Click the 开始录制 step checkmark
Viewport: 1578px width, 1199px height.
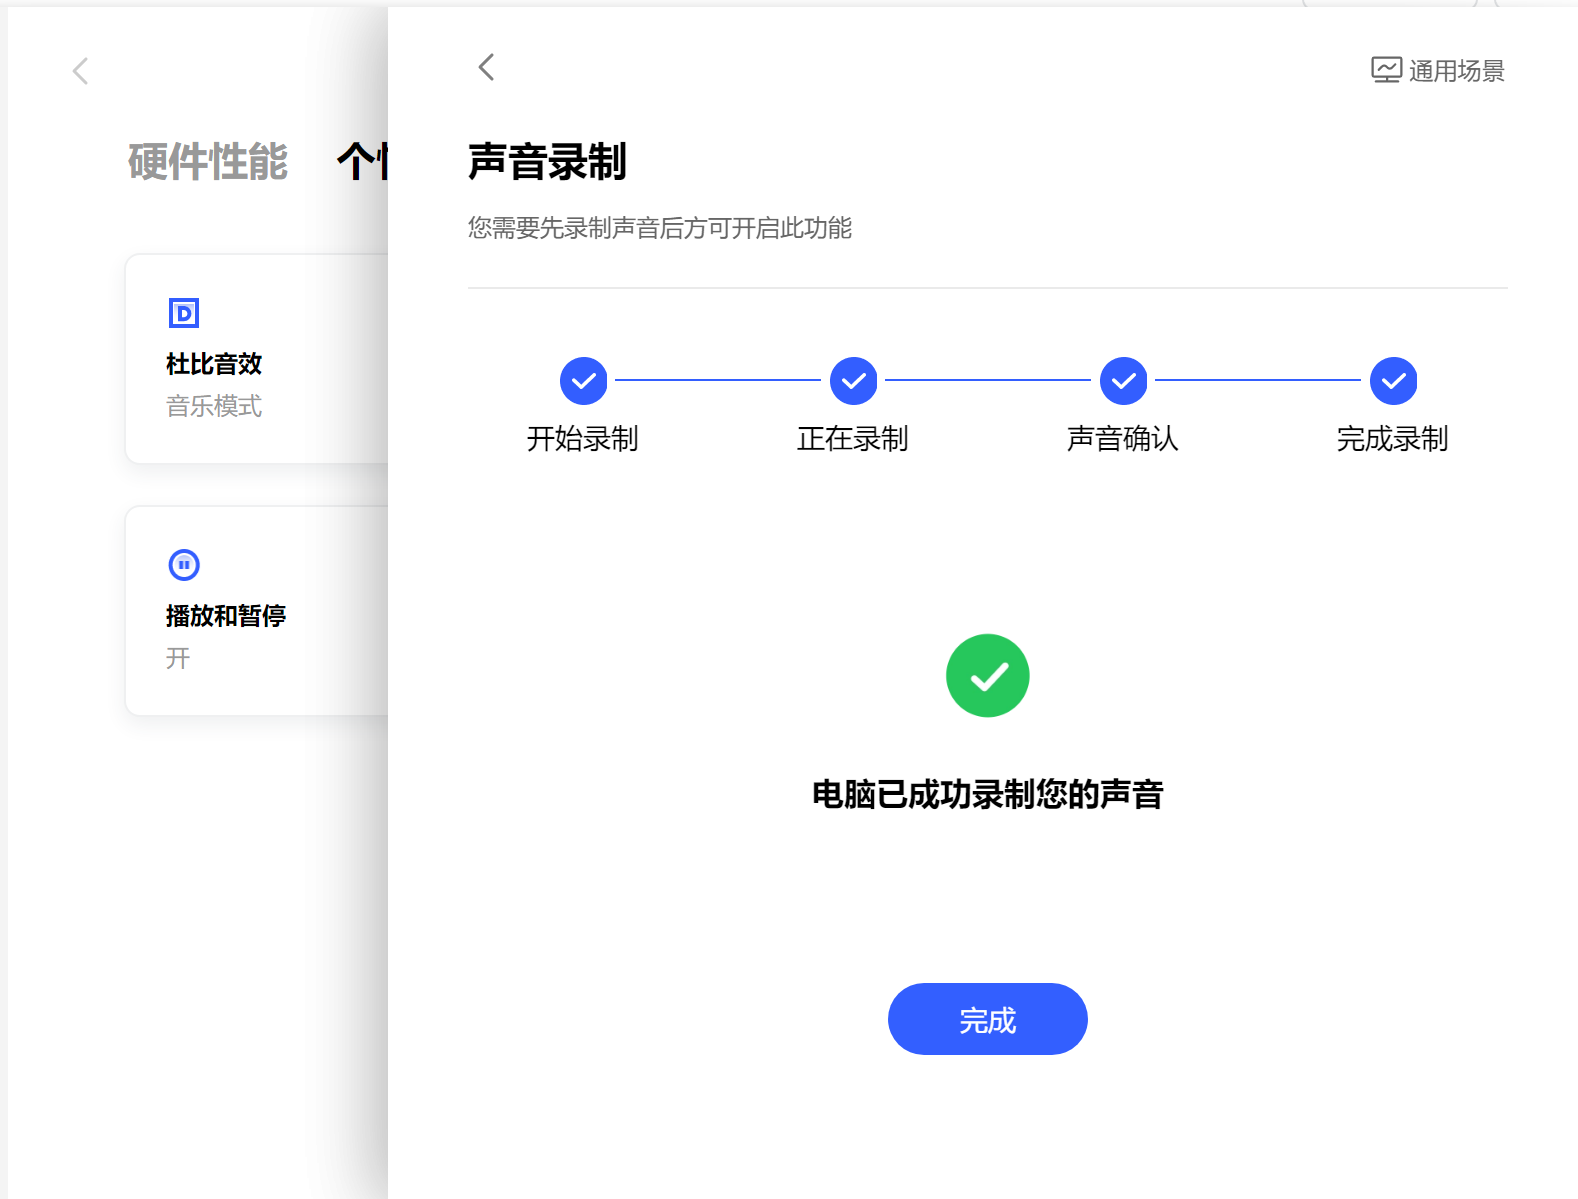584,381
